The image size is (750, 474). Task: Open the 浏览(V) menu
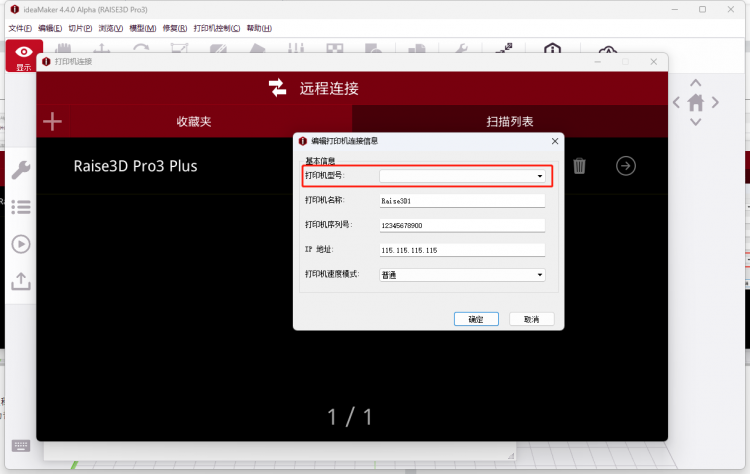pos(110,28)
